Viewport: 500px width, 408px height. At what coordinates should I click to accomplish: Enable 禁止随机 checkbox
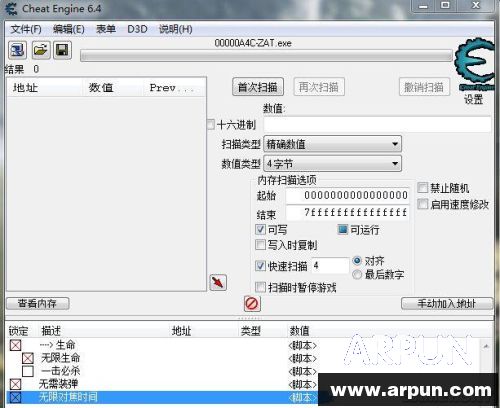tap(423, 187)
